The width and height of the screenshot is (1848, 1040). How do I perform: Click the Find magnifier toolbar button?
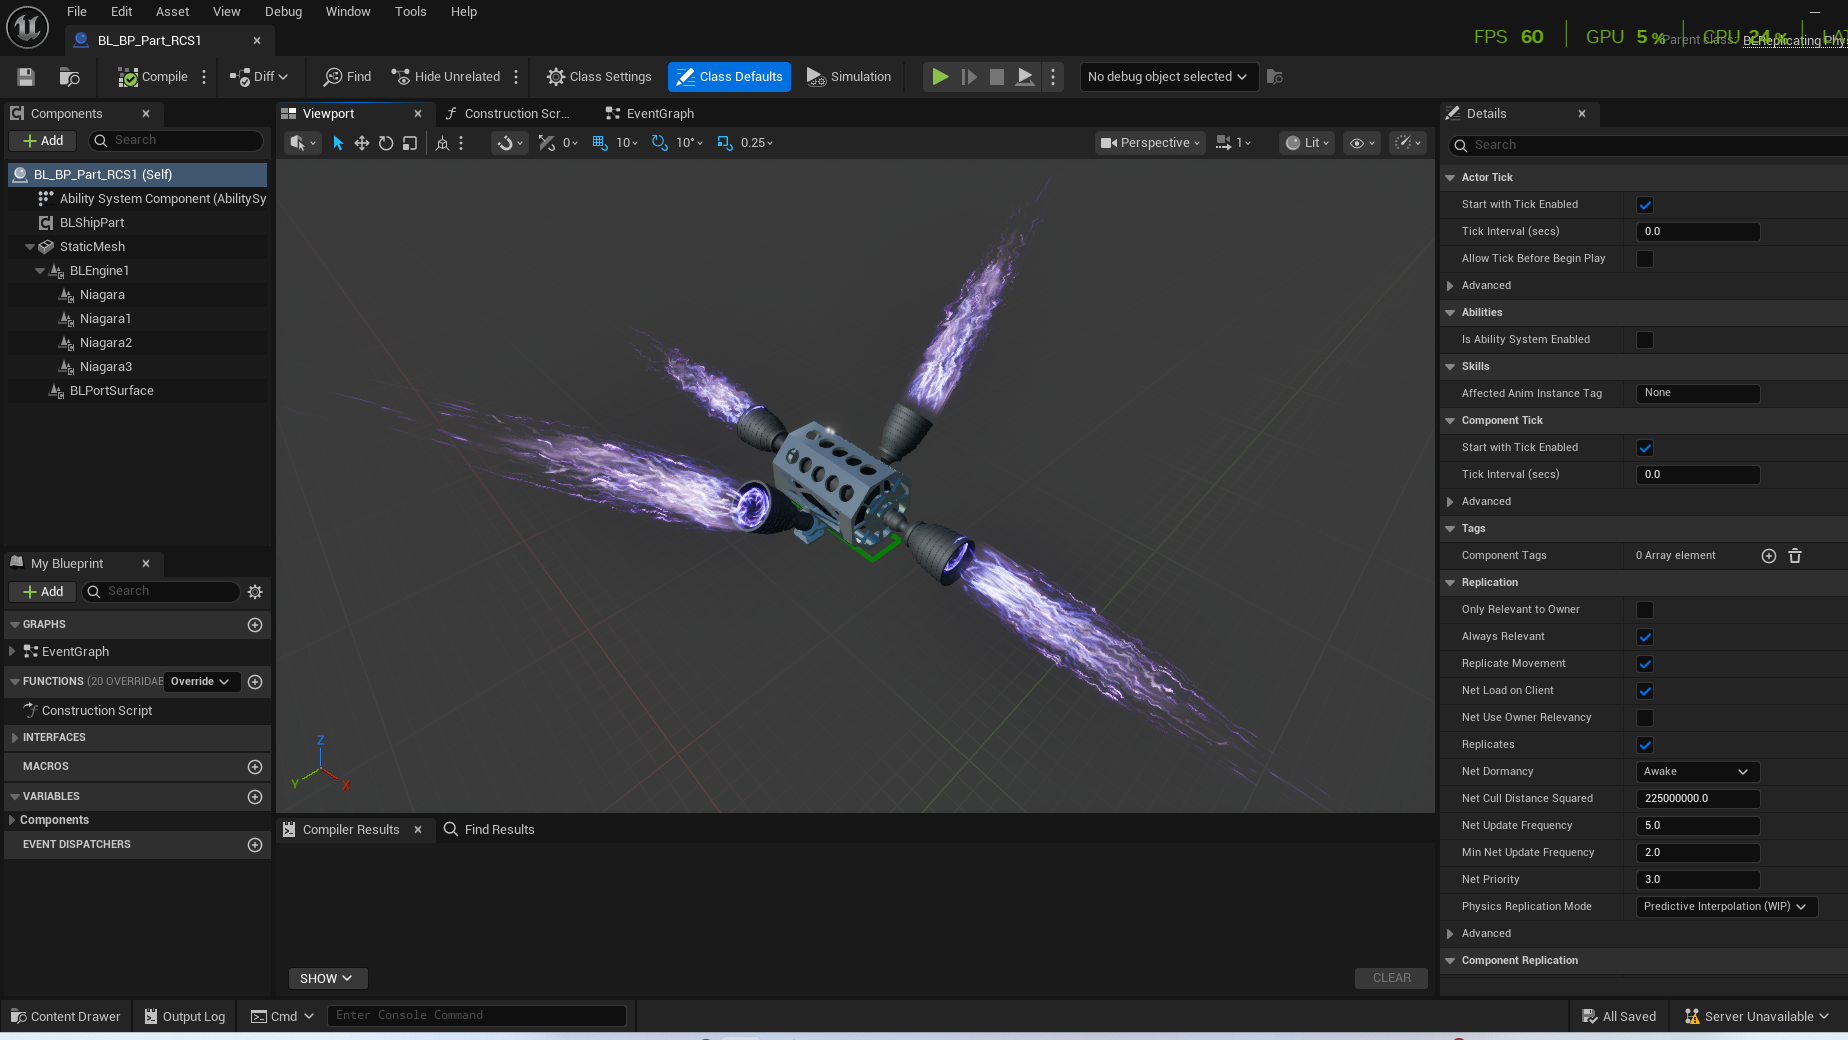(347, 77)
